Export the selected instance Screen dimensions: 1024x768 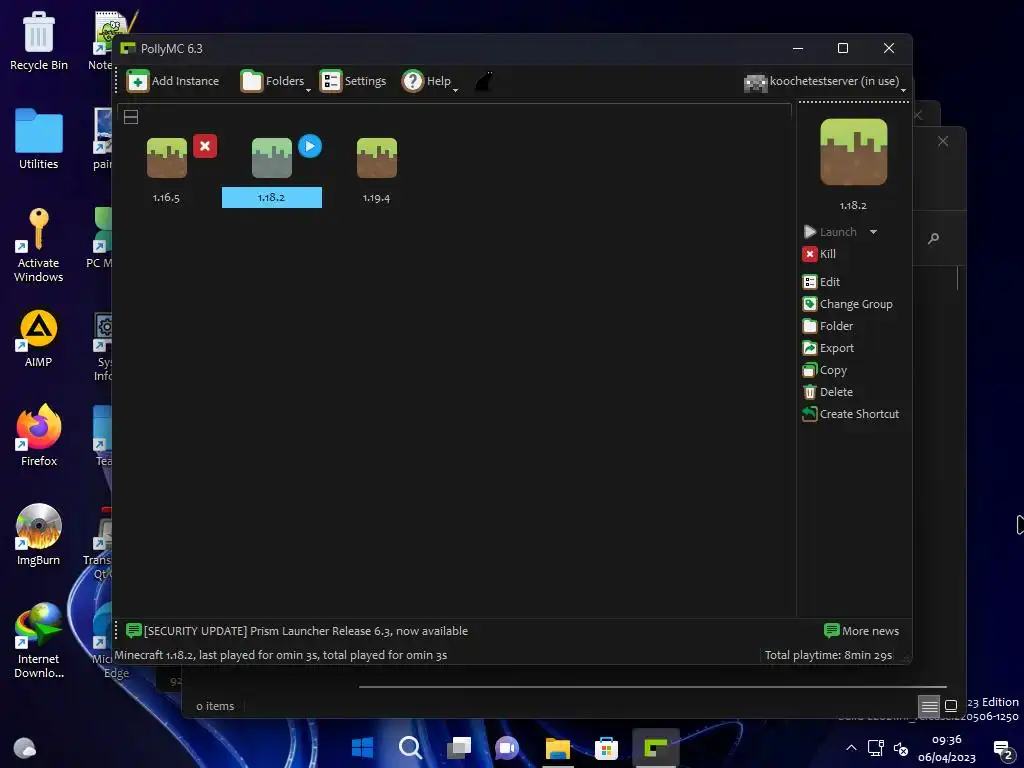click(x=829, y=348)
